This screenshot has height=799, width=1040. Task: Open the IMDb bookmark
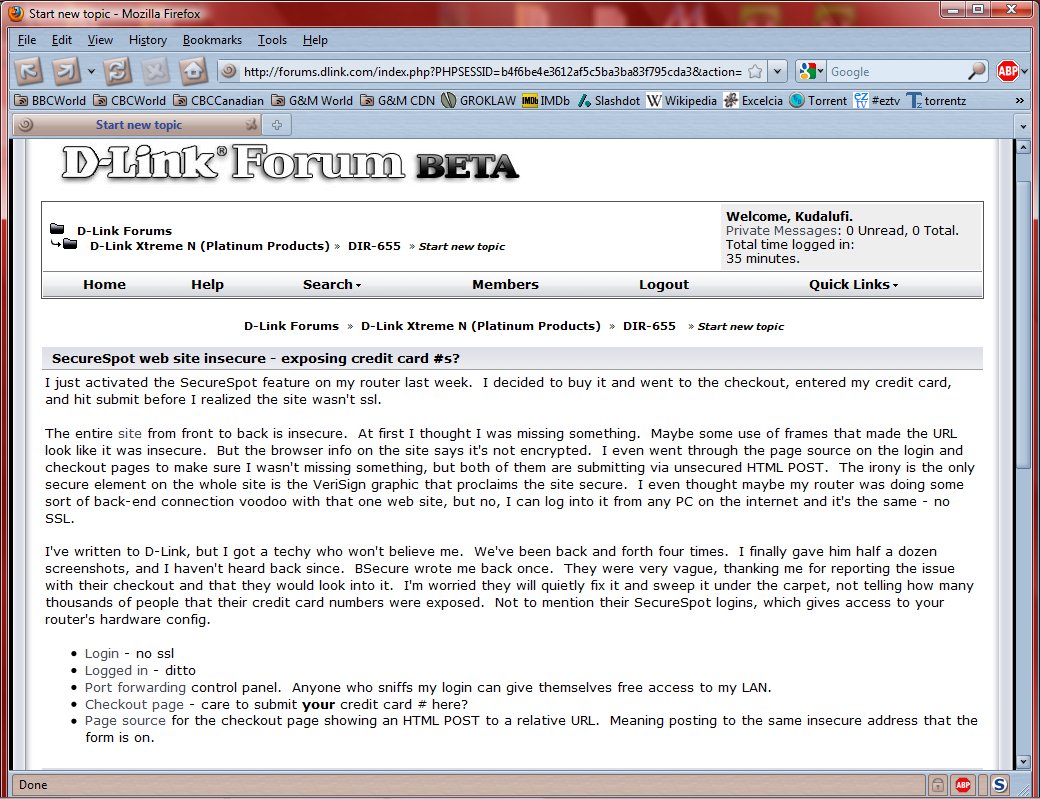(x=546, y=101)
